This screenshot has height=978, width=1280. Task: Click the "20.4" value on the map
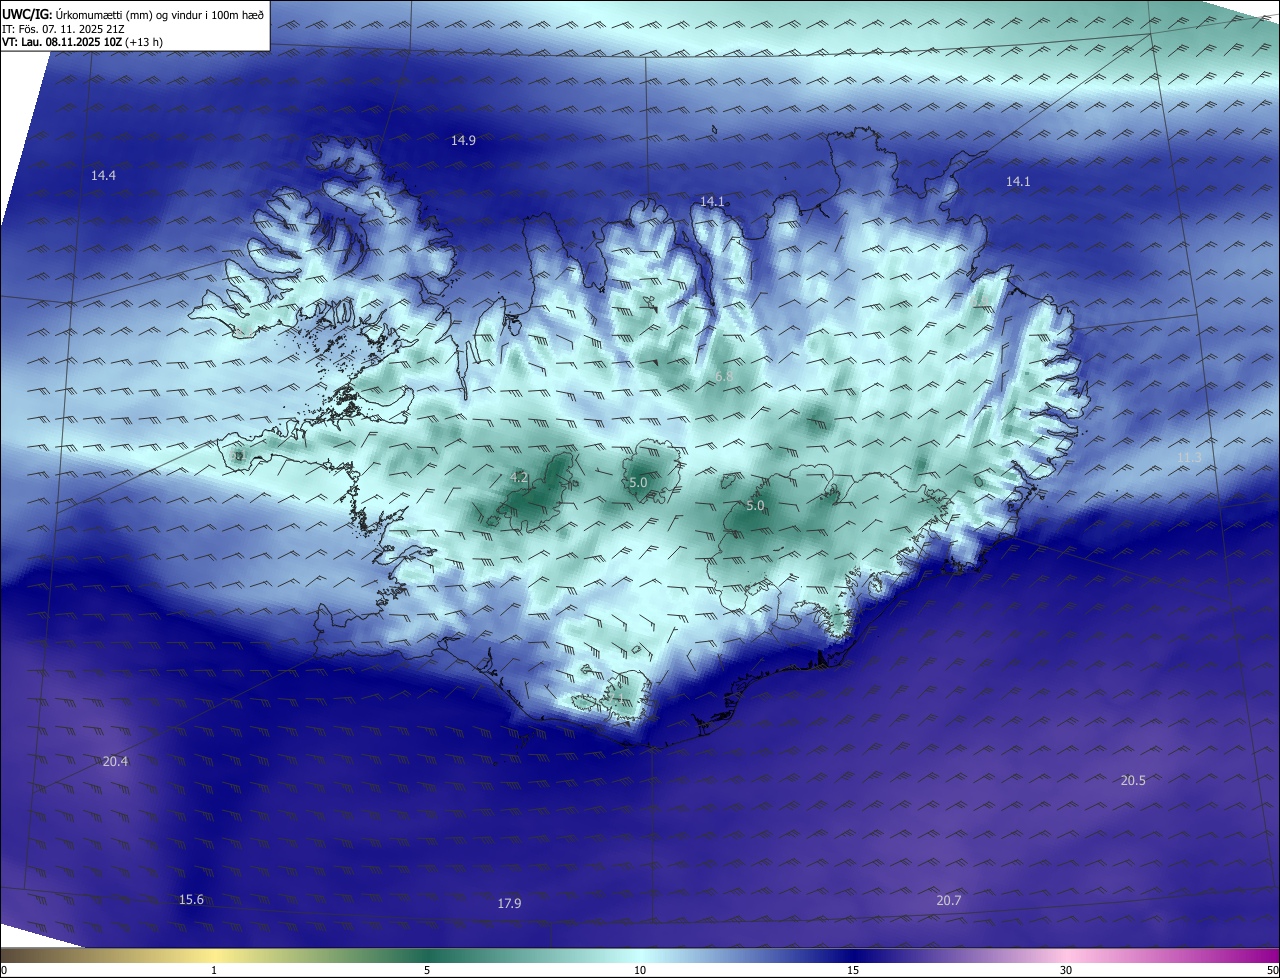click(x=115, y=762)
